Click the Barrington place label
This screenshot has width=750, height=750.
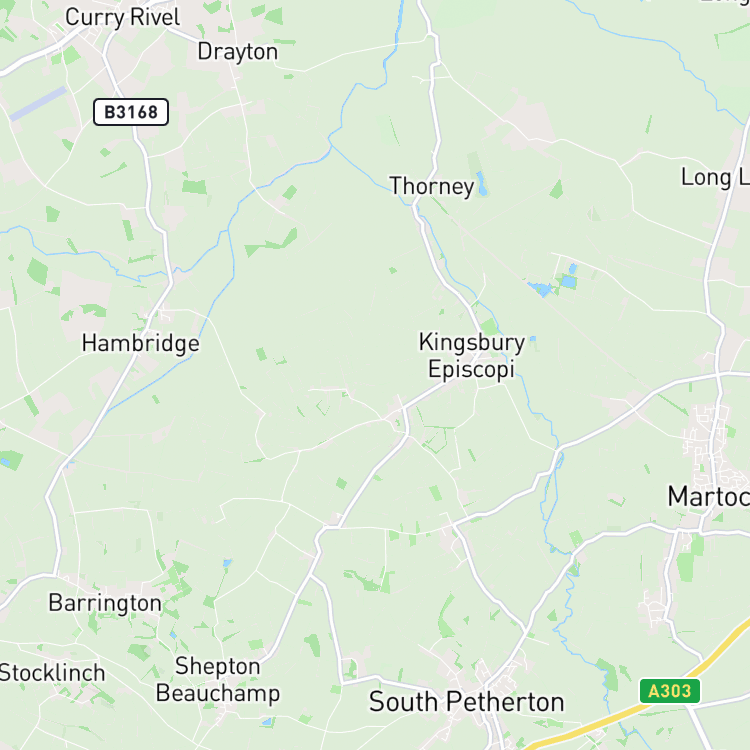(105, 603)
